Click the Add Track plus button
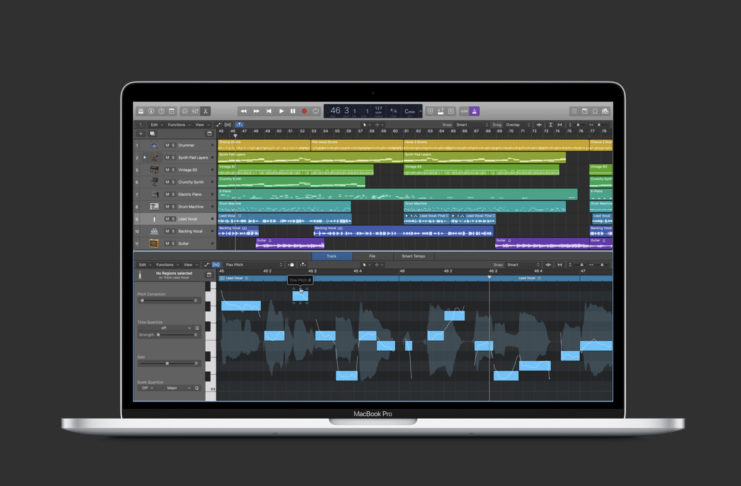The height and width of the screenshot is (486, 741). click(140, 134)
